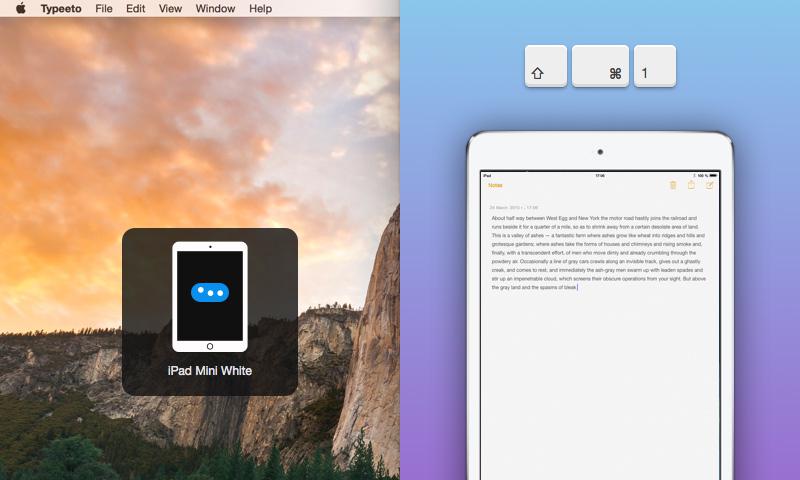Screen dimensions: 800x480
Task: Click the Shift key graphic
Action: tap(546, 66)
